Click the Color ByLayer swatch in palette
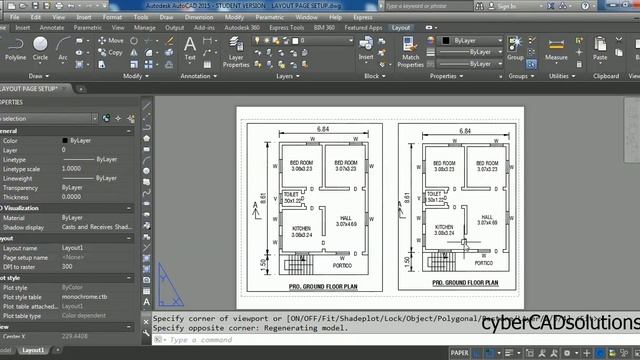 [64, 140]
